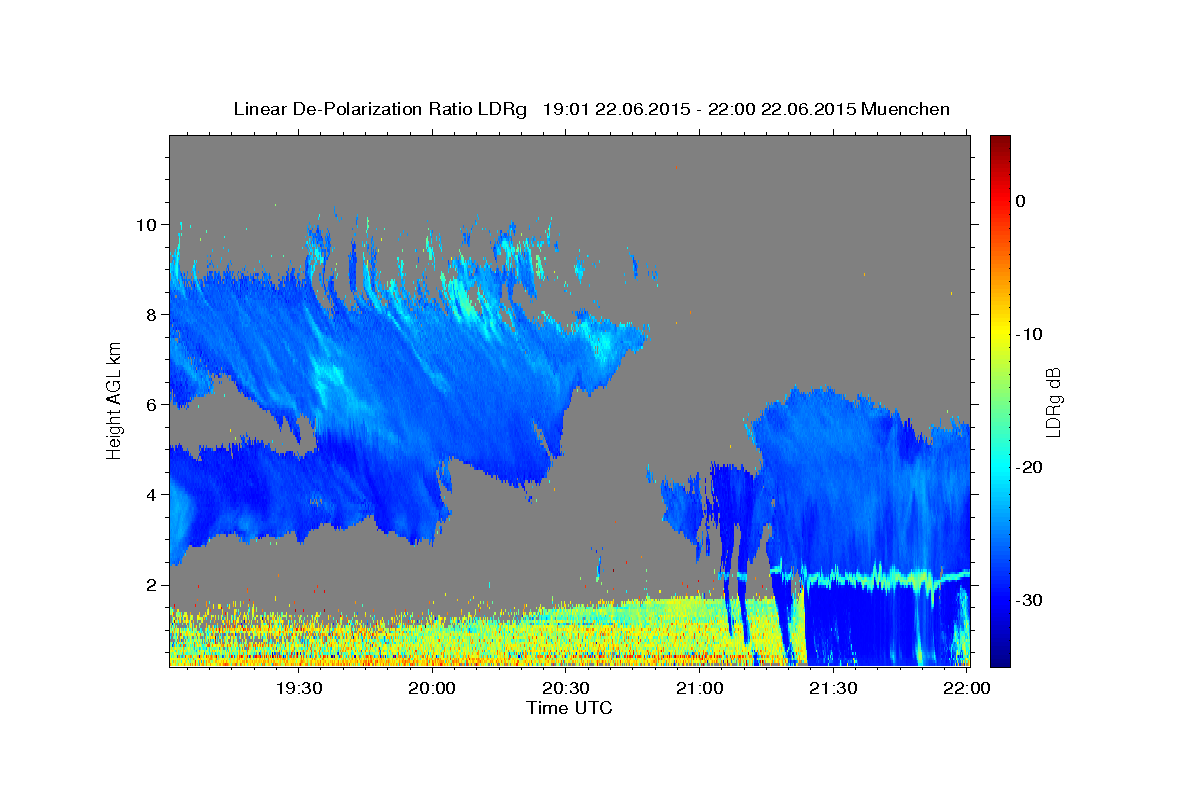Click the 21:00 time tick label

699,688
